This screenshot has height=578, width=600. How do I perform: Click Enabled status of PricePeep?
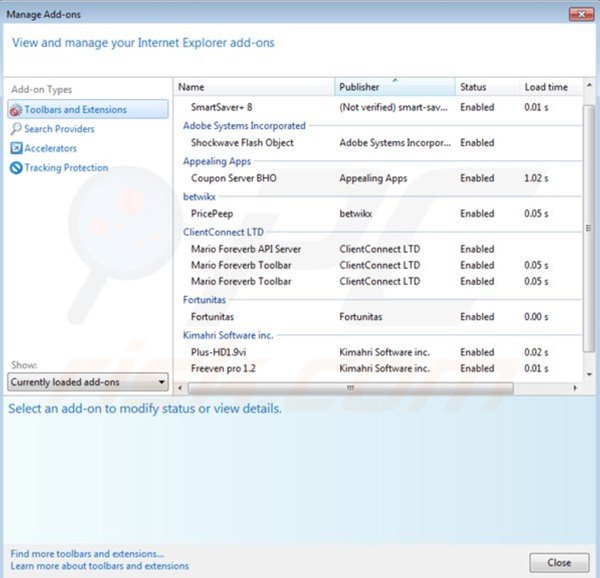click(x=477, y=213)
